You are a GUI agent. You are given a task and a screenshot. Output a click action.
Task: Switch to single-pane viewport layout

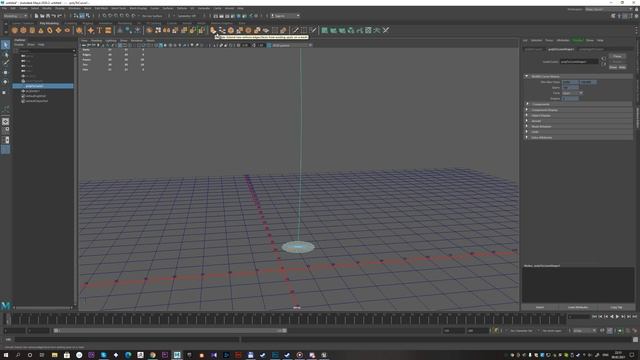(x=5, y=121)
